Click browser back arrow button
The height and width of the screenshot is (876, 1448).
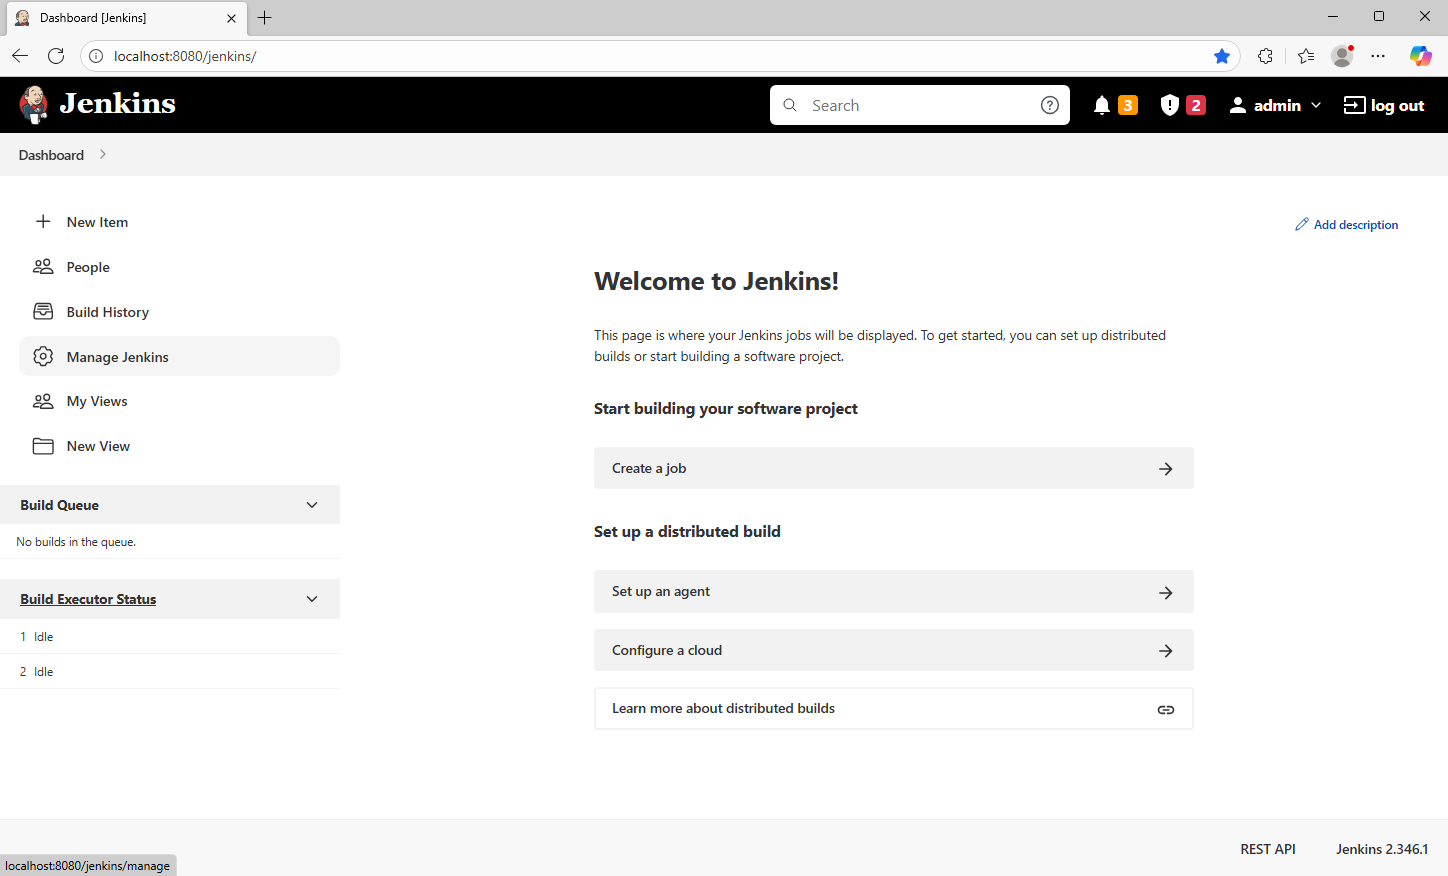click(x=20, y=56)
